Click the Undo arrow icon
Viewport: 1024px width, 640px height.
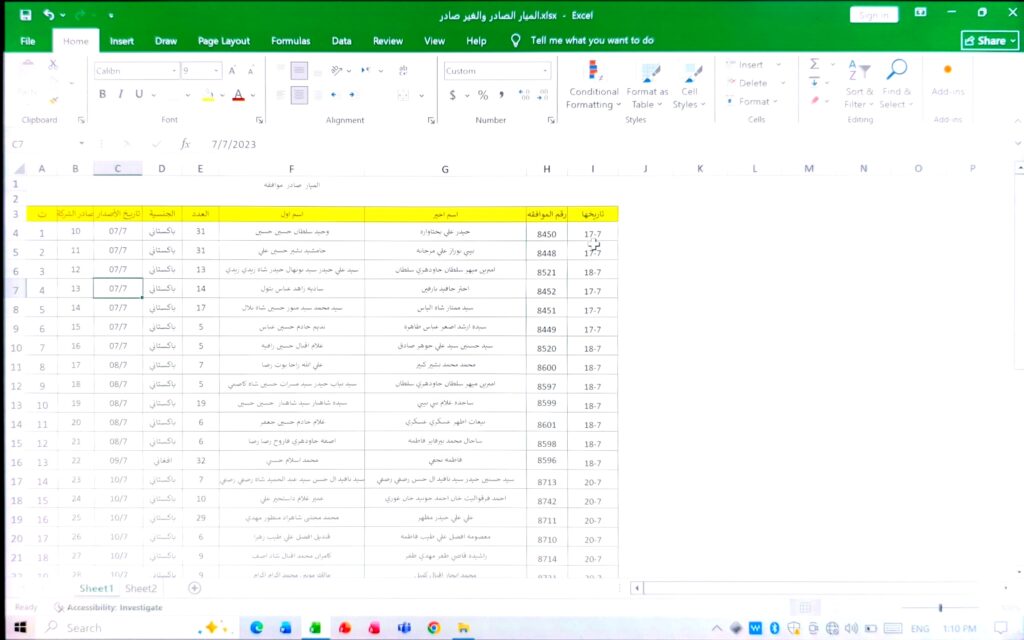pos(49,14)
